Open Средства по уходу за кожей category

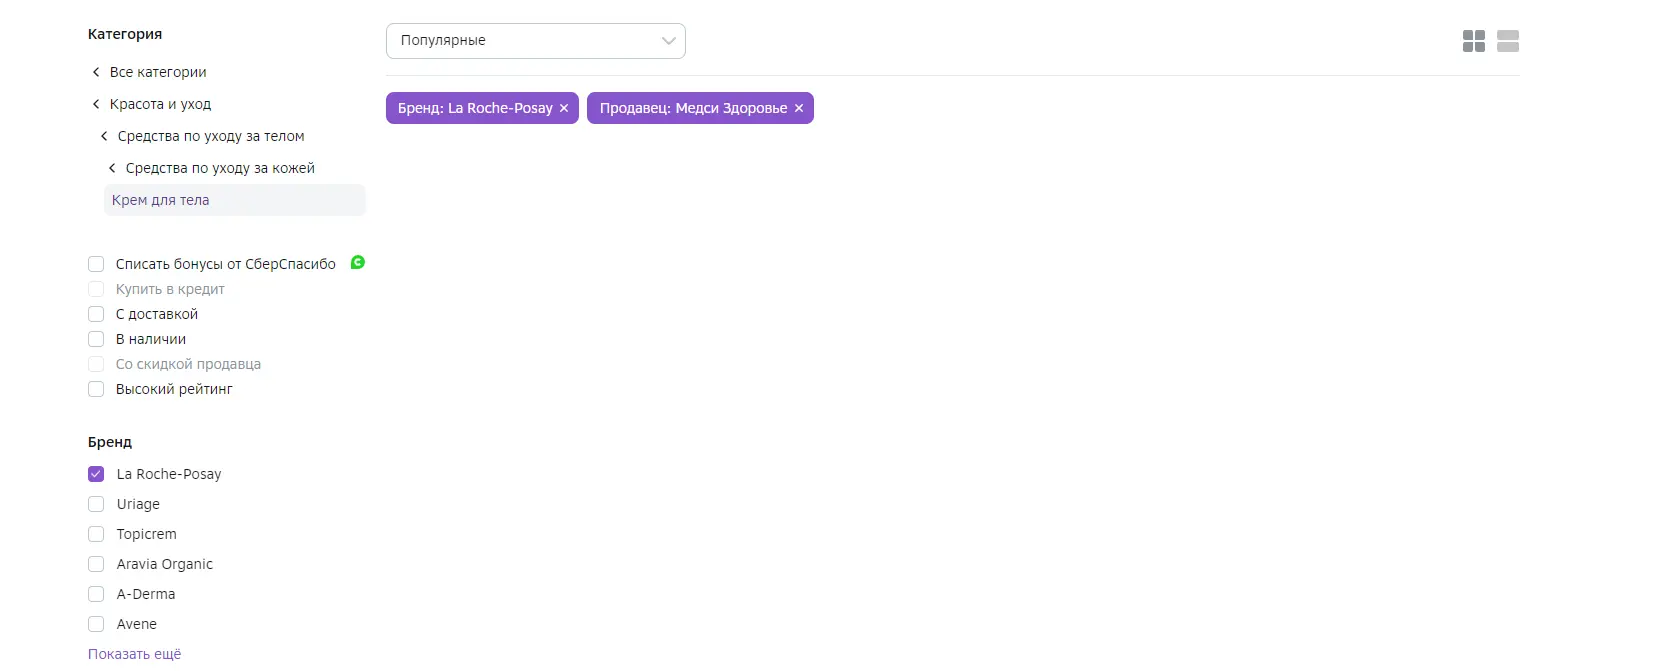point(220,168)
